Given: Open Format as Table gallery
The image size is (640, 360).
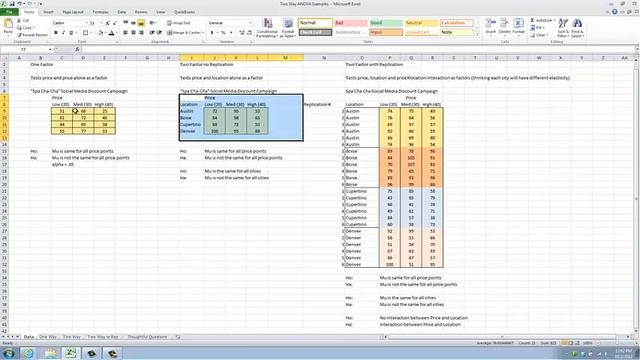Looking at the screenshot, I should pyautogui.click(x=287, y=28).
